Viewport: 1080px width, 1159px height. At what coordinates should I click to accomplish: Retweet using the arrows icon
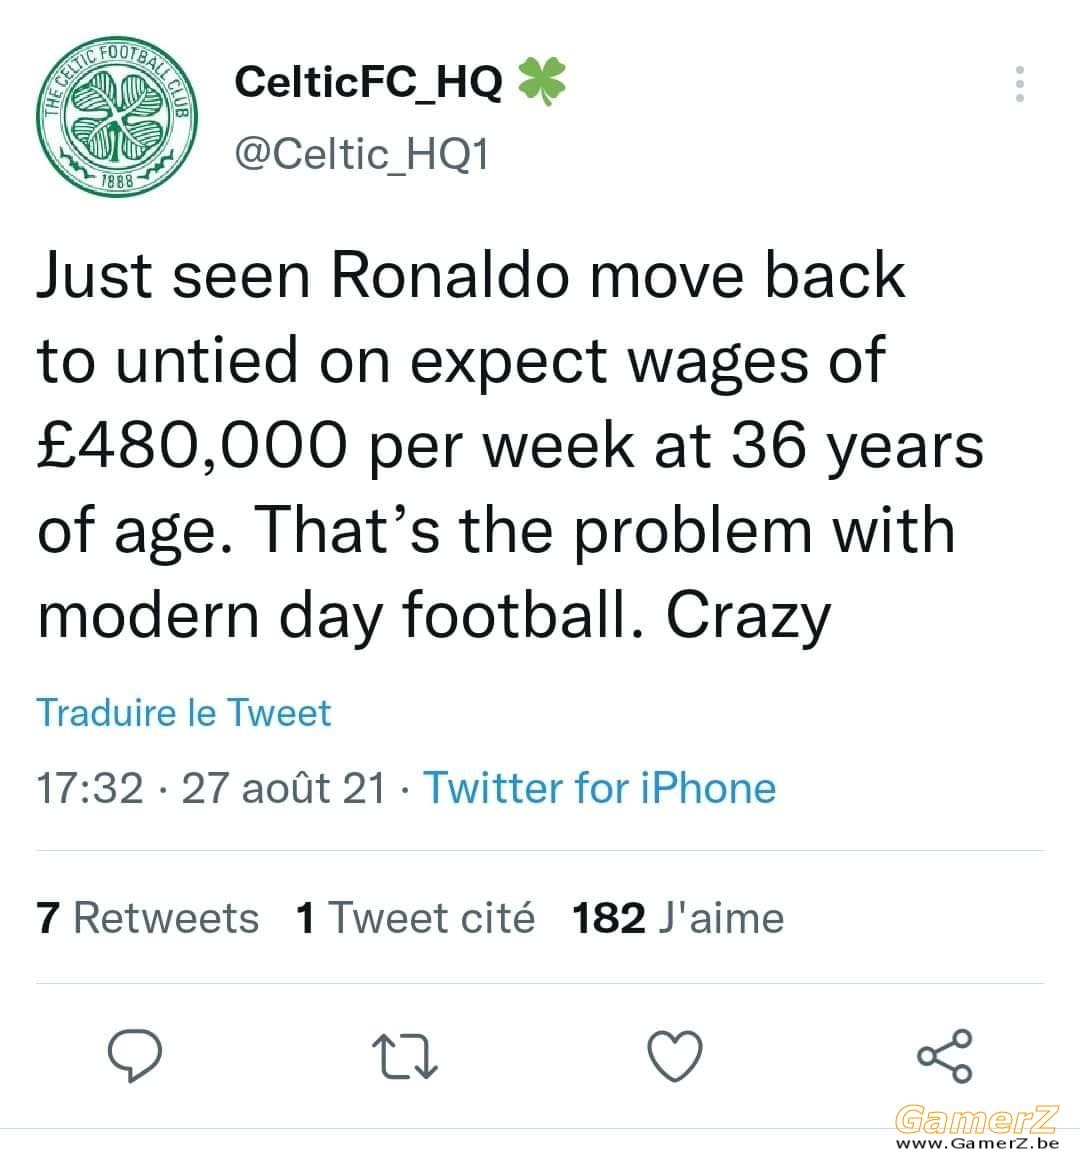pos(404,1056)
